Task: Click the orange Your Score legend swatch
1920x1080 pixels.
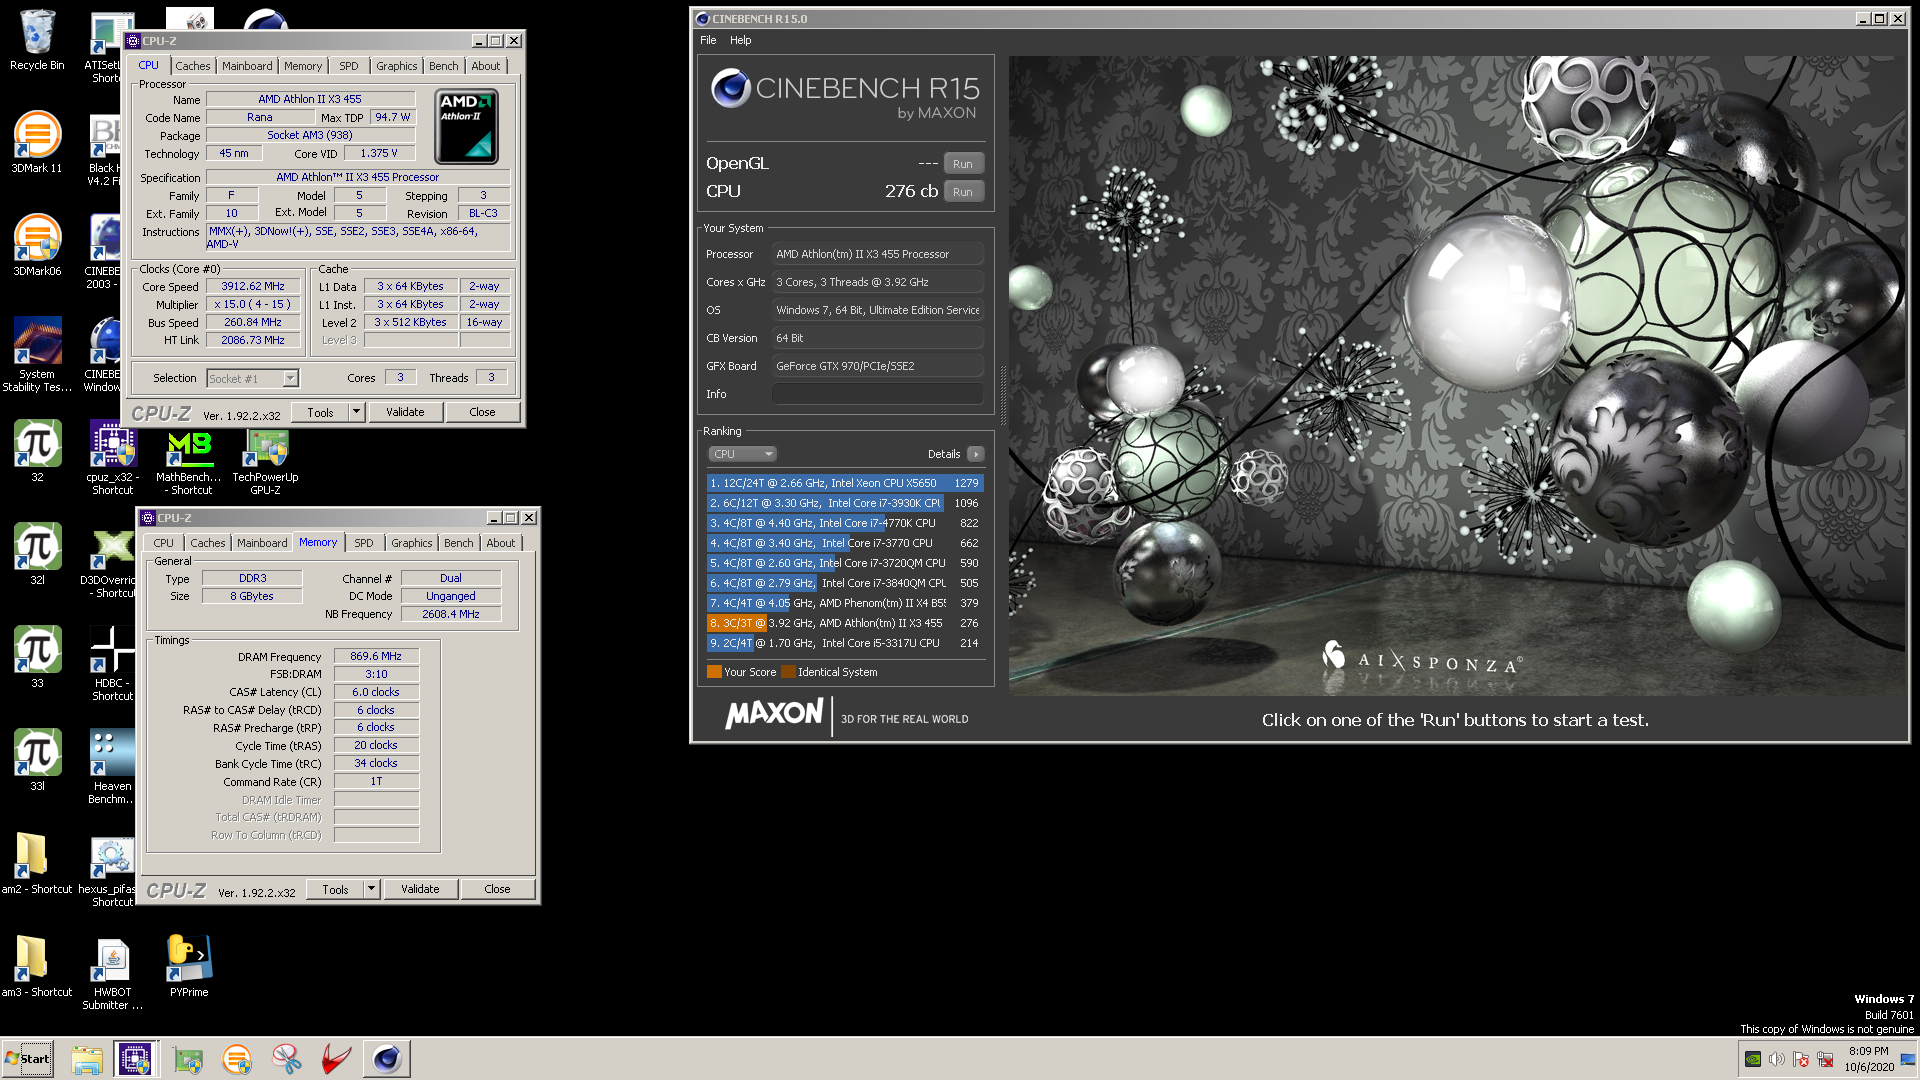Action: (x=714, y=672)
